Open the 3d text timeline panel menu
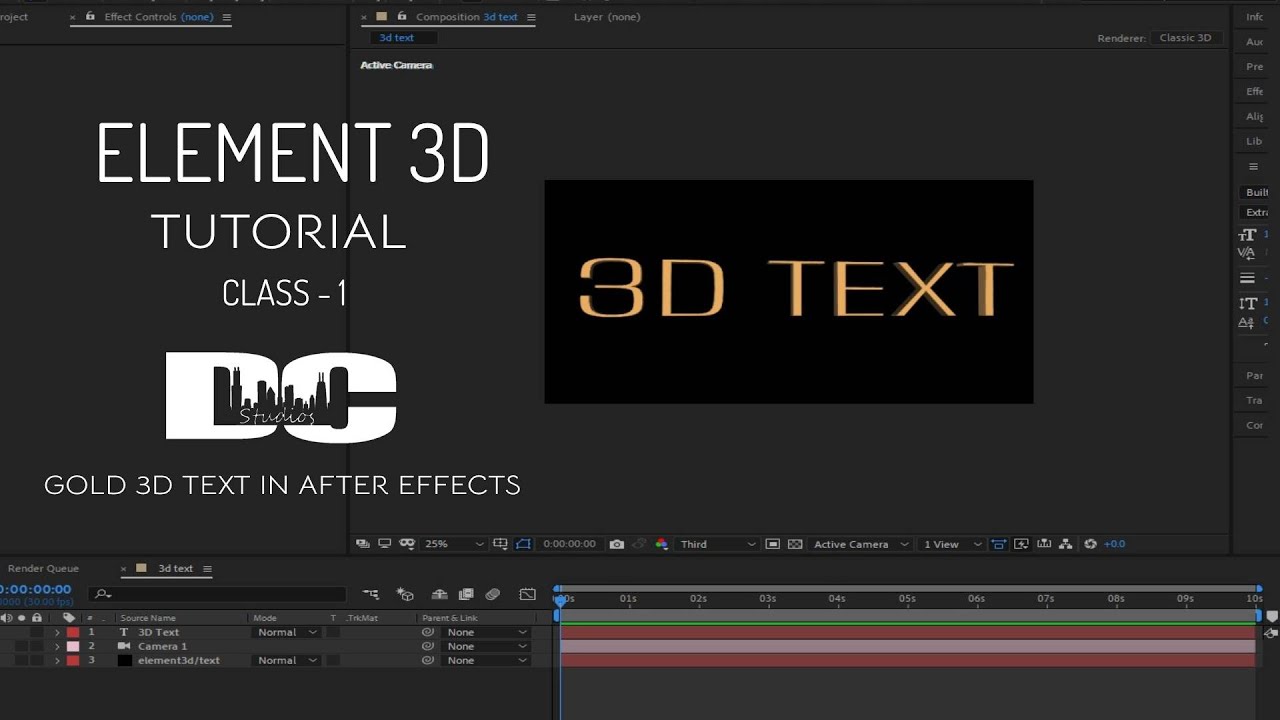The width and height of the screenshot is (1280, 720). point(207,568)
